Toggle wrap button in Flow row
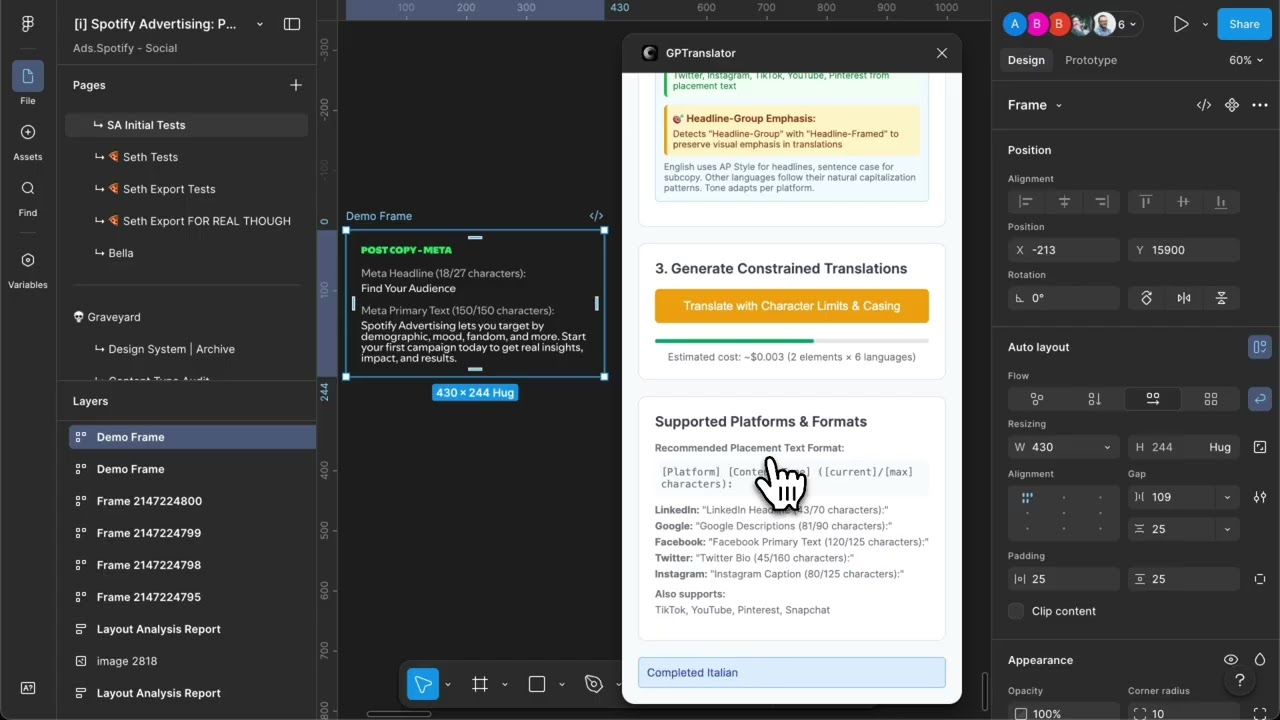This screenshot has width=1280, height=720. pyautogui.click(x=1260, y=399)
